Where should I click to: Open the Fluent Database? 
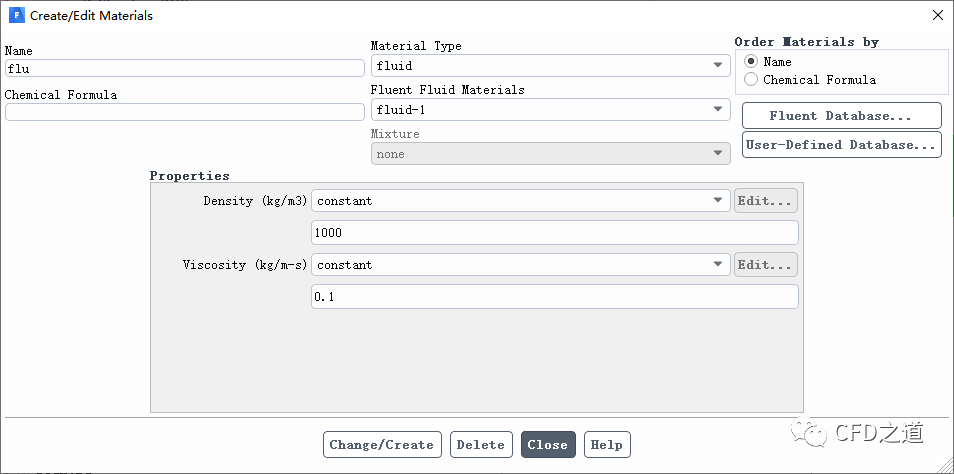841,116
